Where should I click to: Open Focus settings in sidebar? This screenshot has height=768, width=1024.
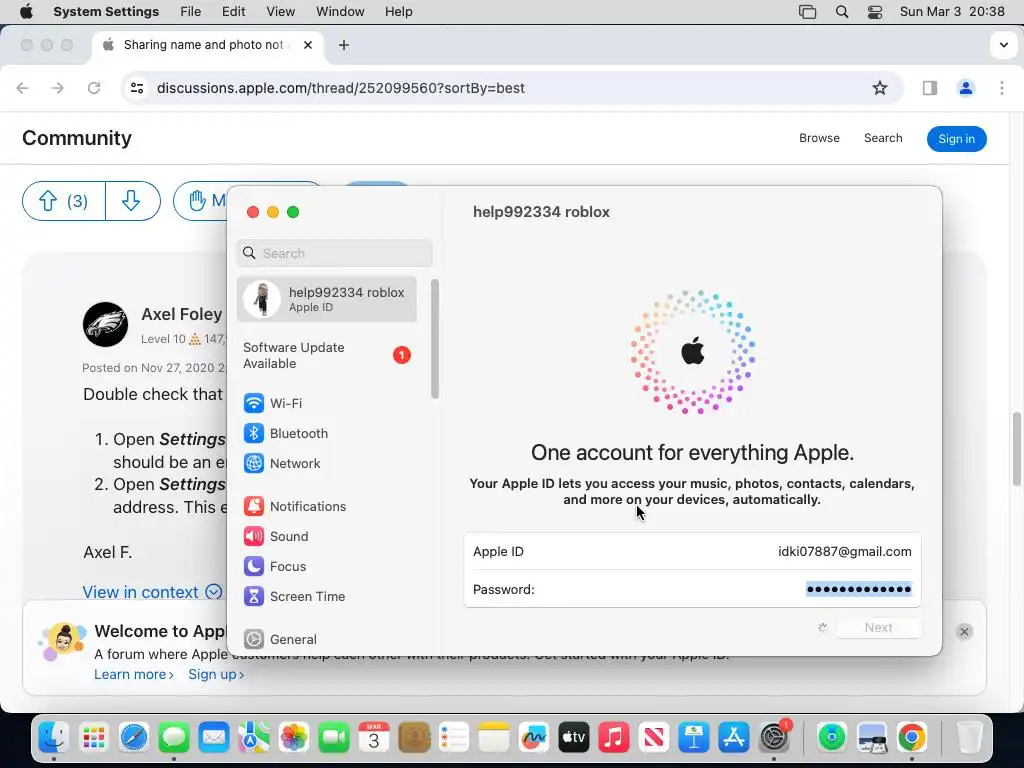coord(274,566)
